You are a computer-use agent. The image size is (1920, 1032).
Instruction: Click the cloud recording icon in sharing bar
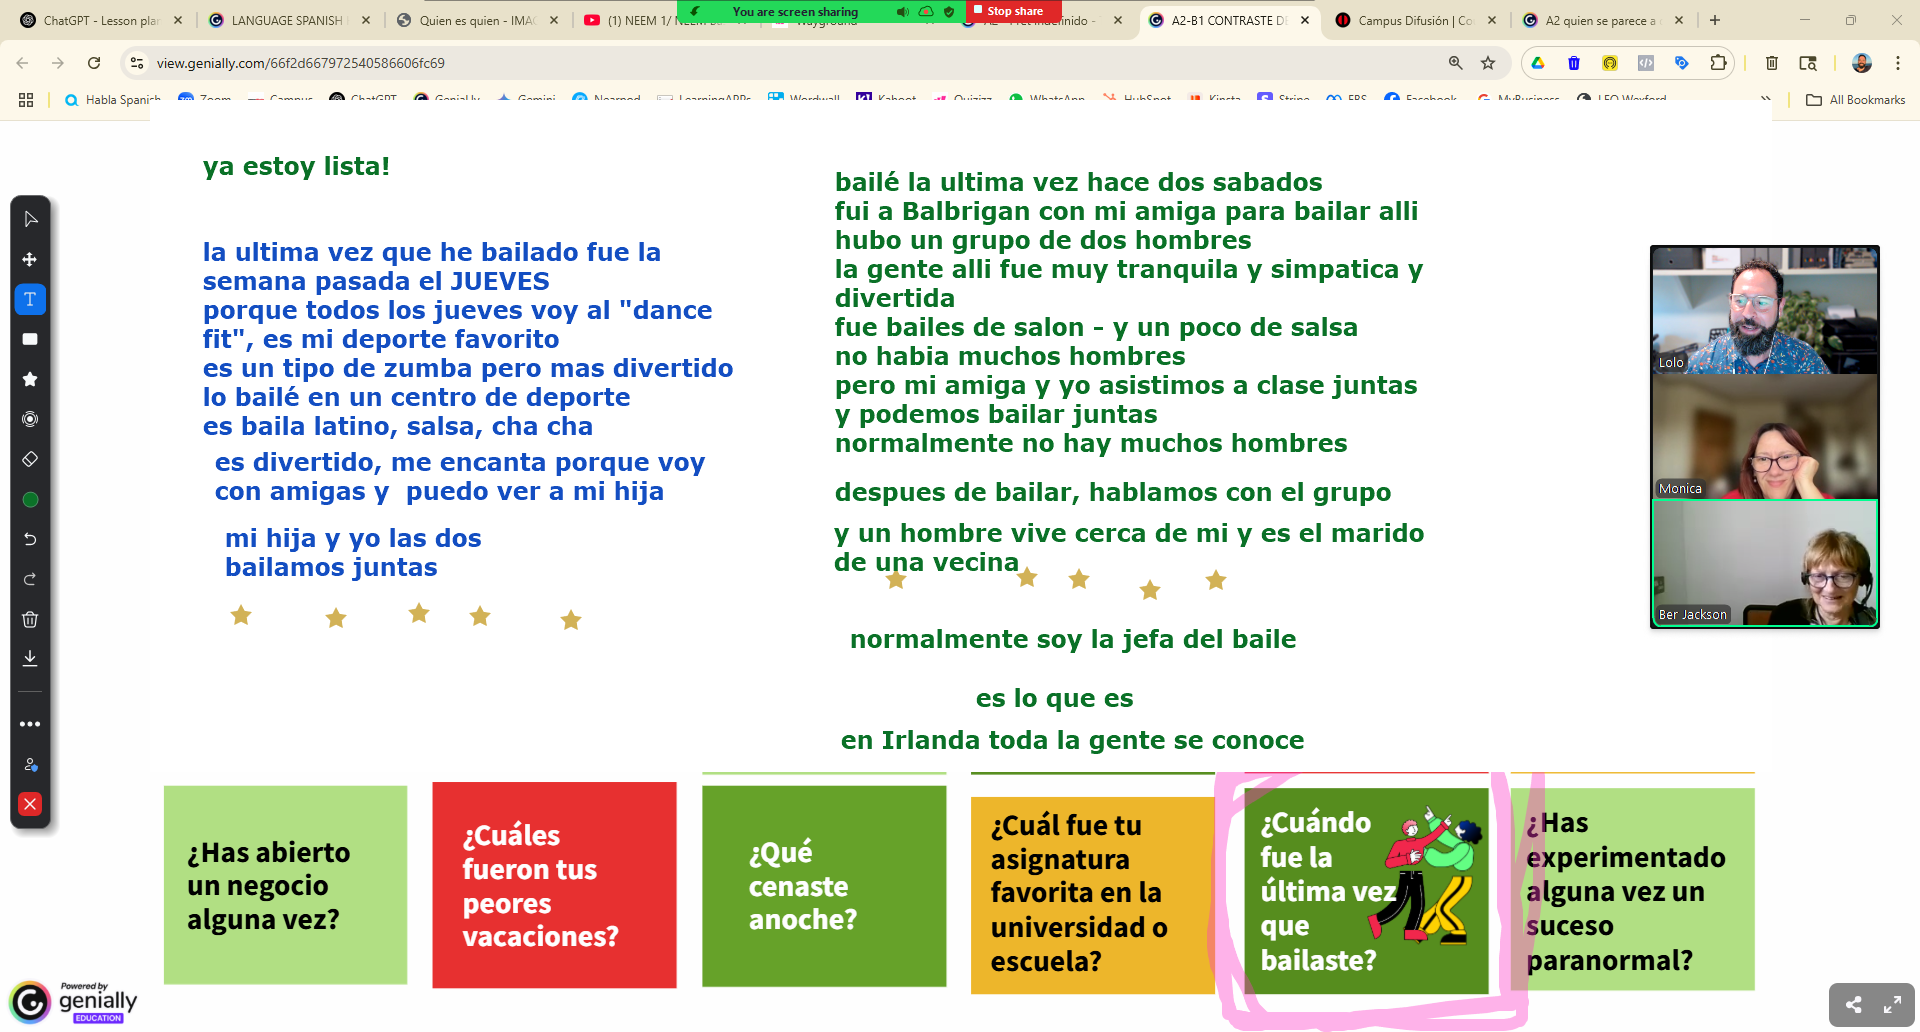coord(926,12)
